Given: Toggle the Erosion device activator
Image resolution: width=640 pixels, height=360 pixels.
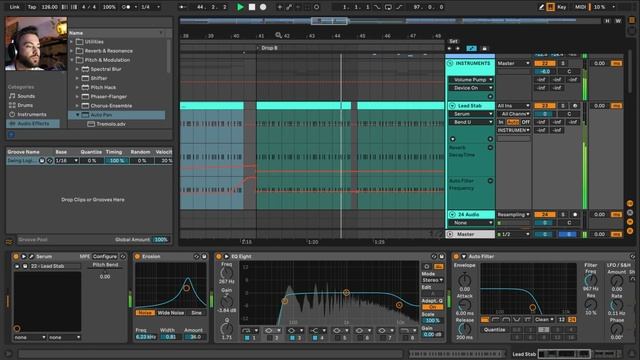Looking at the screenshot, I should coord(138,256).
